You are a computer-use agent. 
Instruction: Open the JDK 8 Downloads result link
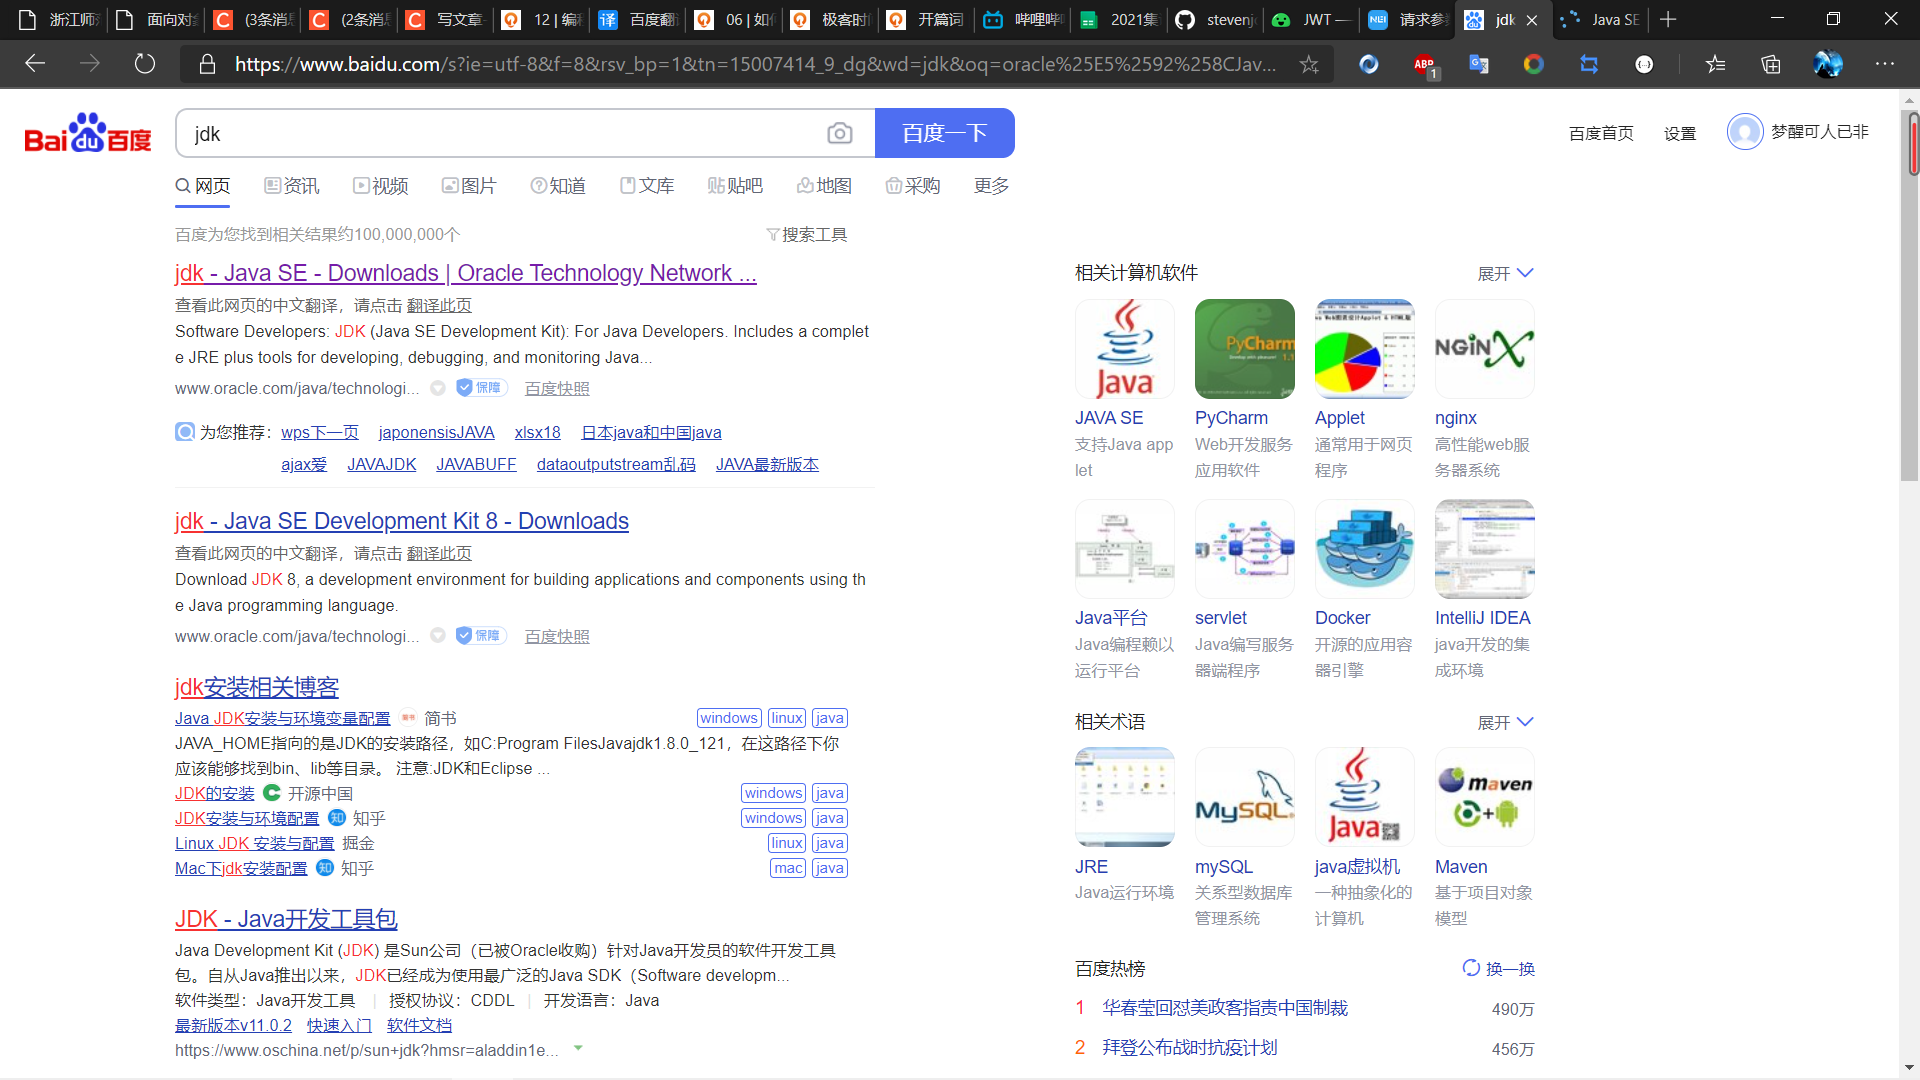(x=401, y=521)
